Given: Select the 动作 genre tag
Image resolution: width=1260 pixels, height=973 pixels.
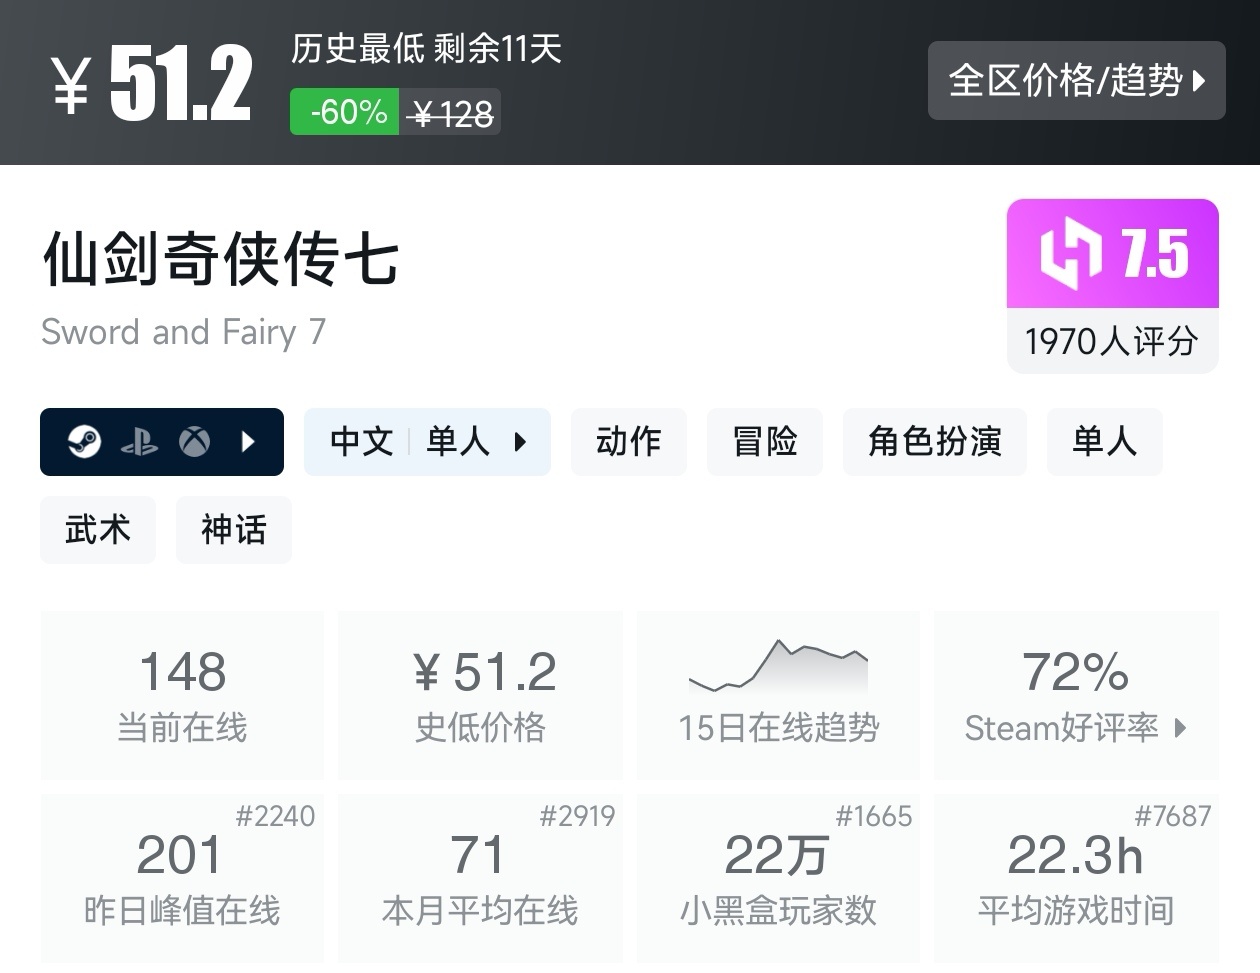Looking at the screenshot, I should tap(629, 442).
